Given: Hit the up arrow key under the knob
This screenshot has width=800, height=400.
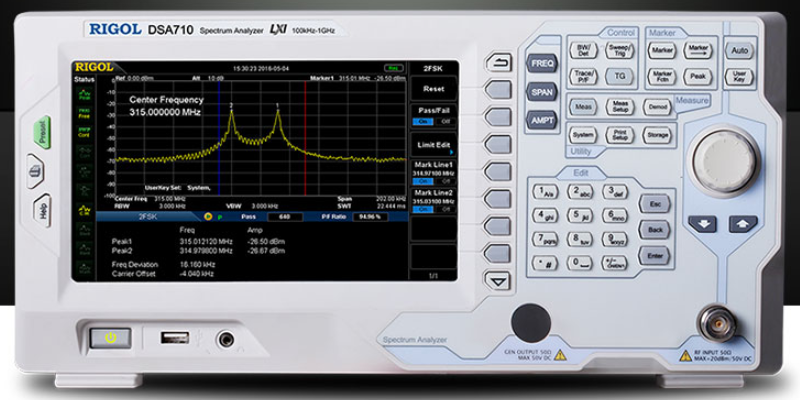Looking at the screenshot, I should 743,224.
